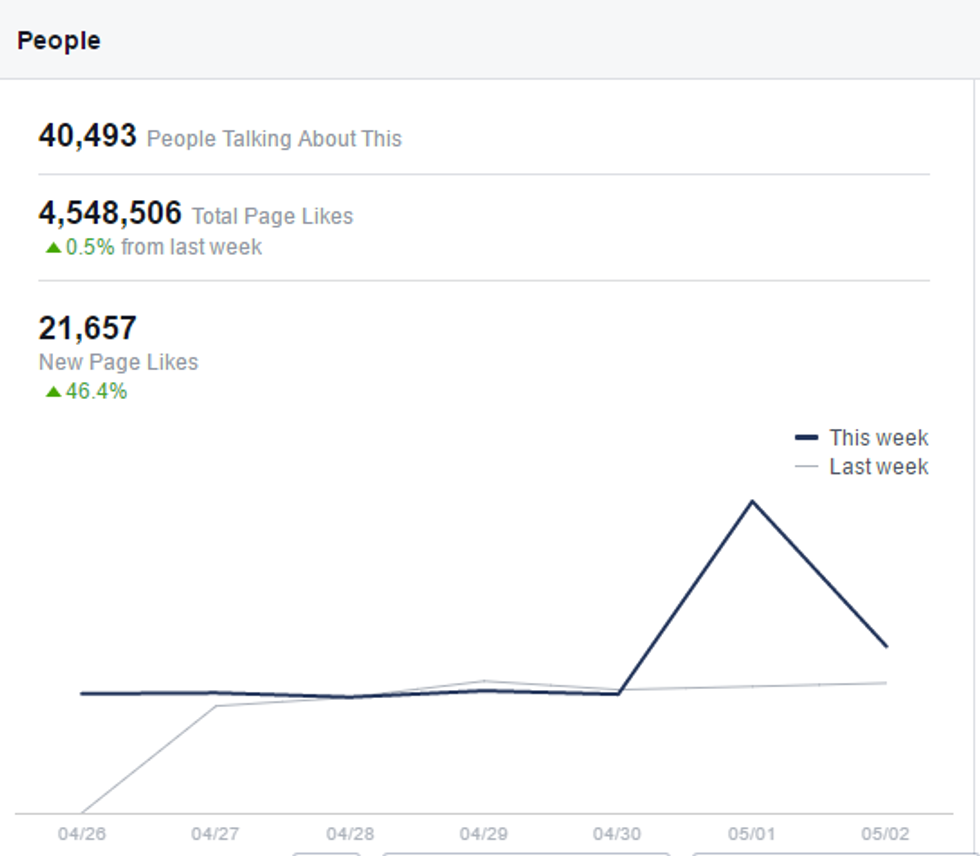Click the gray Last week legend line

[807, 467]
